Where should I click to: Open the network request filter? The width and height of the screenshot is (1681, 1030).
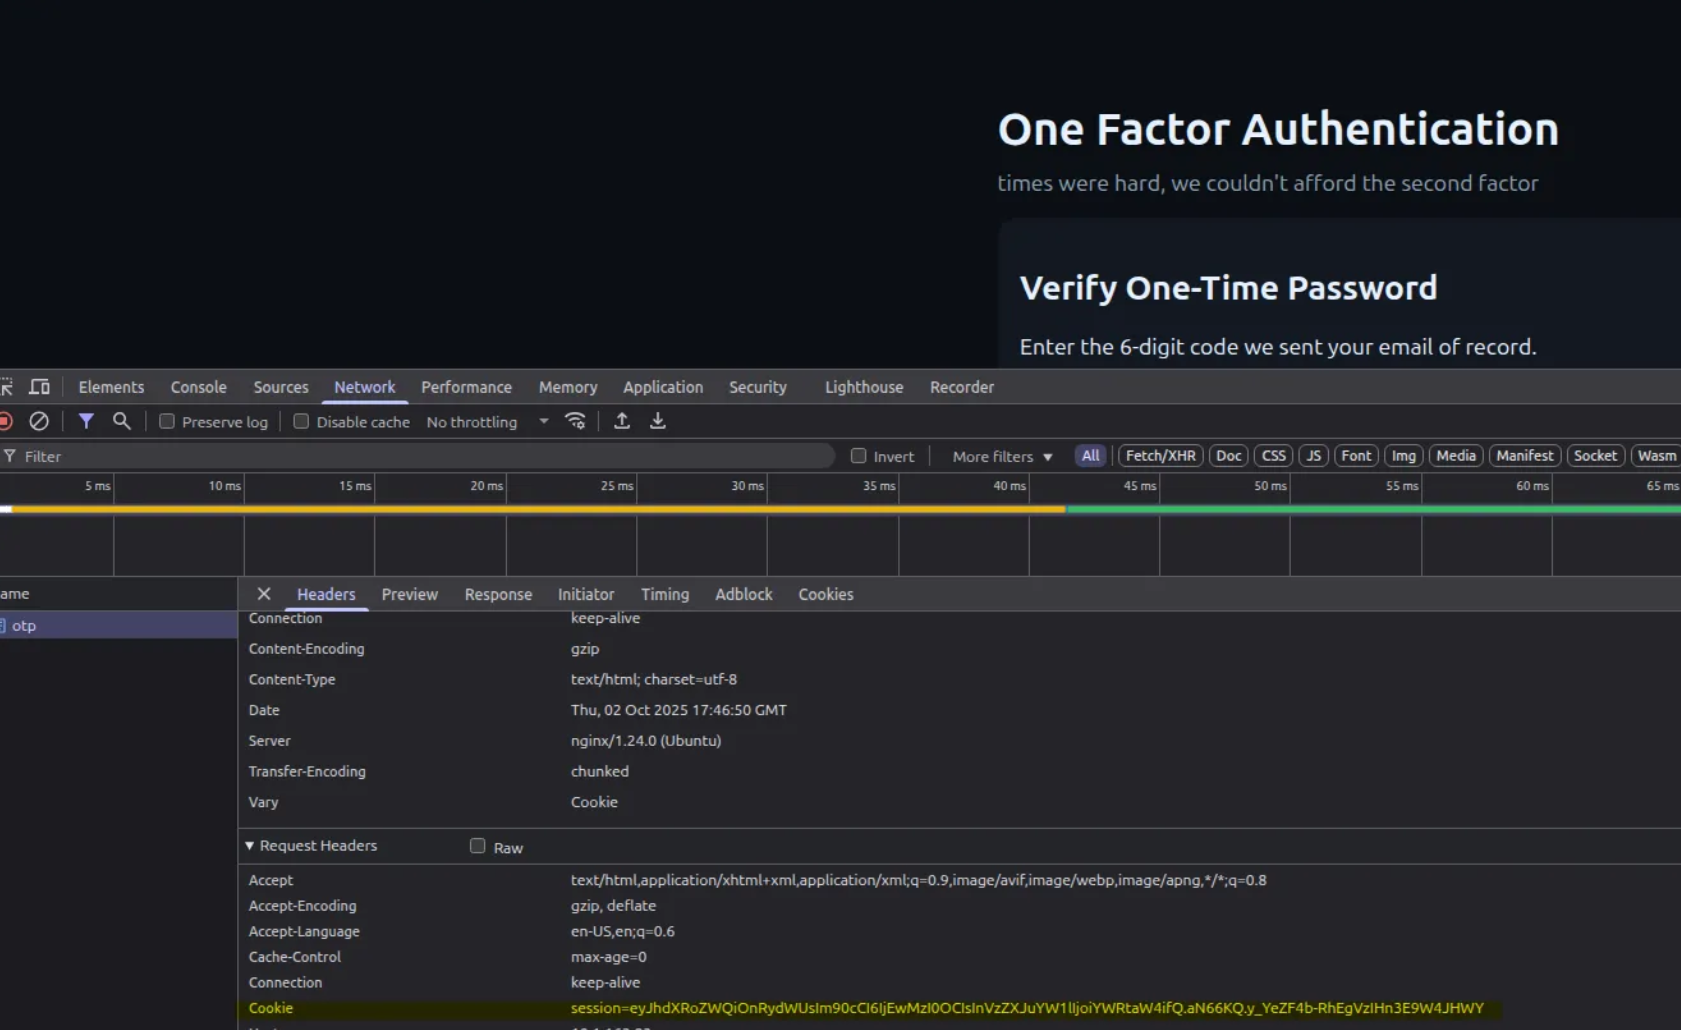tap(86, 421)
